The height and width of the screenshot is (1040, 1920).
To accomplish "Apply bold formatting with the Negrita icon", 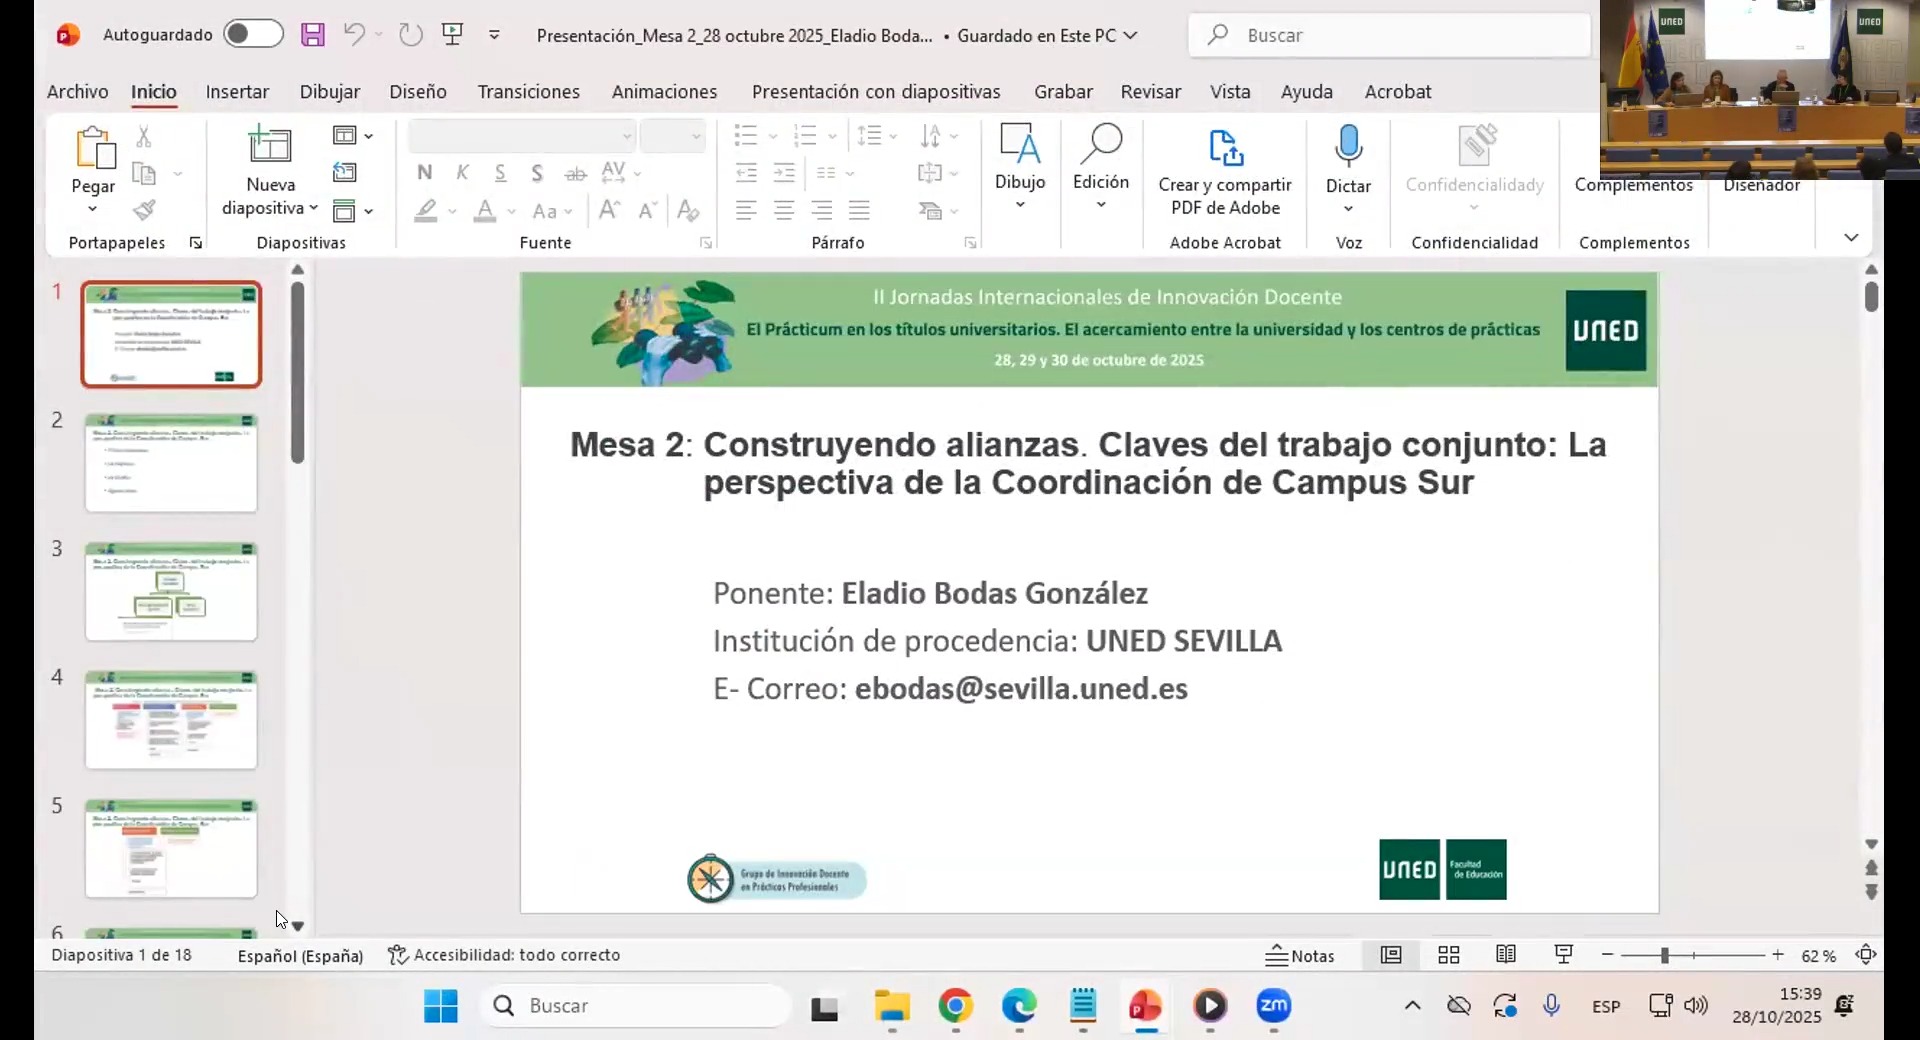I will (424, 172).
